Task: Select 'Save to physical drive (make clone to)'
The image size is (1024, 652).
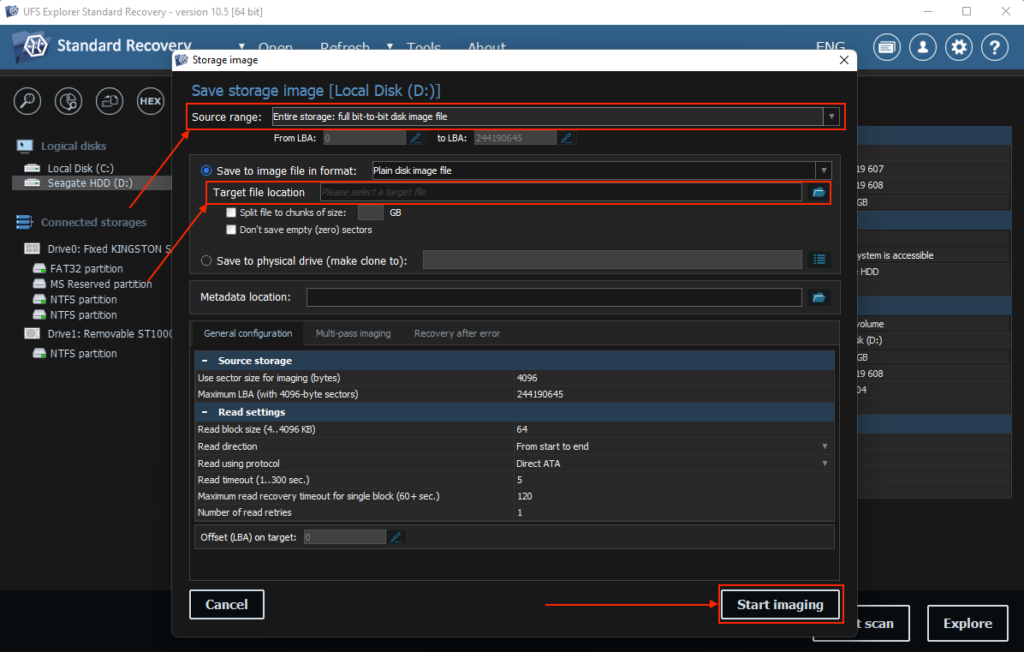Action: pyautogui.click(x=207, y=260)
